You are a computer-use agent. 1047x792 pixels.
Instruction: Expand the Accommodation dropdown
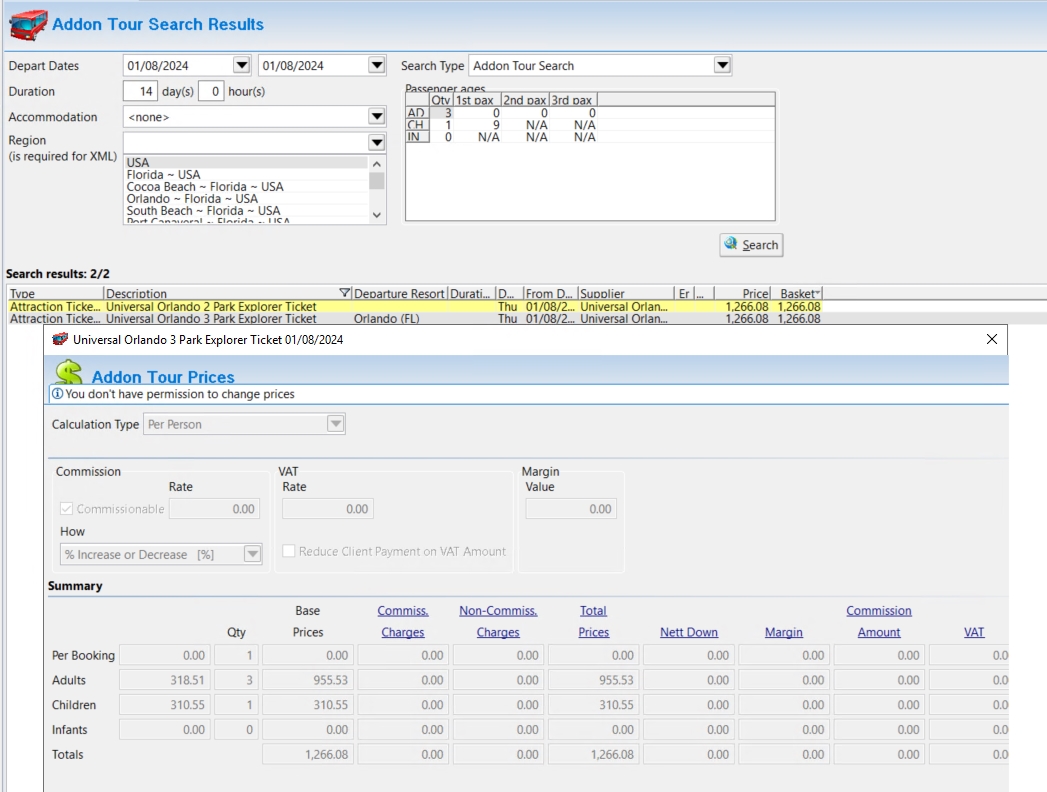376,117
